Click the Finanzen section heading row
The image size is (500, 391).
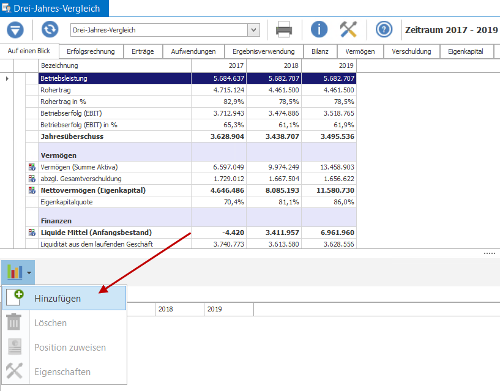pyautogui.click(x=197, y=217)
